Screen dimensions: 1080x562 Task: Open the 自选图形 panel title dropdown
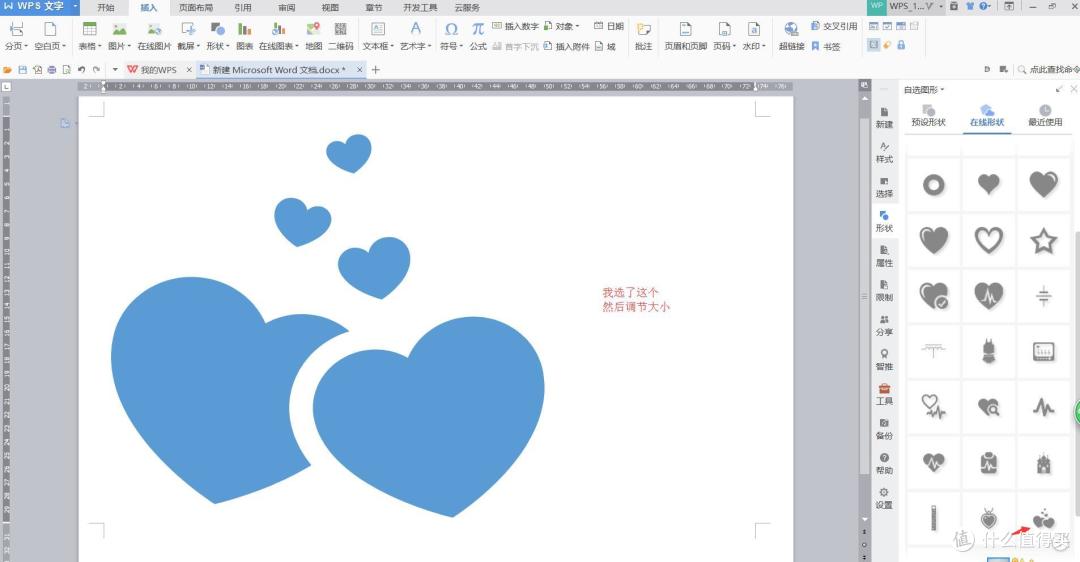click(x=924, y=90)
